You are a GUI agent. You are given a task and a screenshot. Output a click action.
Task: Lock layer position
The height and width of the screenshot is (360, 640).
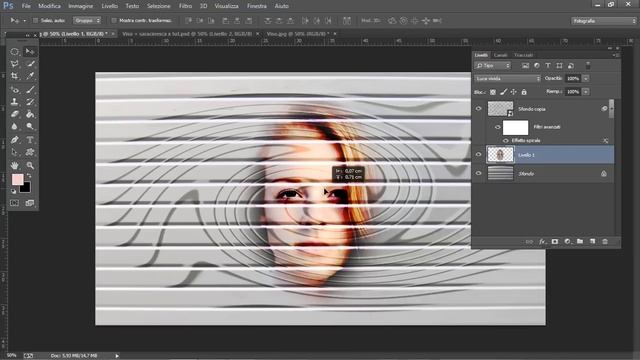point(513,92)
